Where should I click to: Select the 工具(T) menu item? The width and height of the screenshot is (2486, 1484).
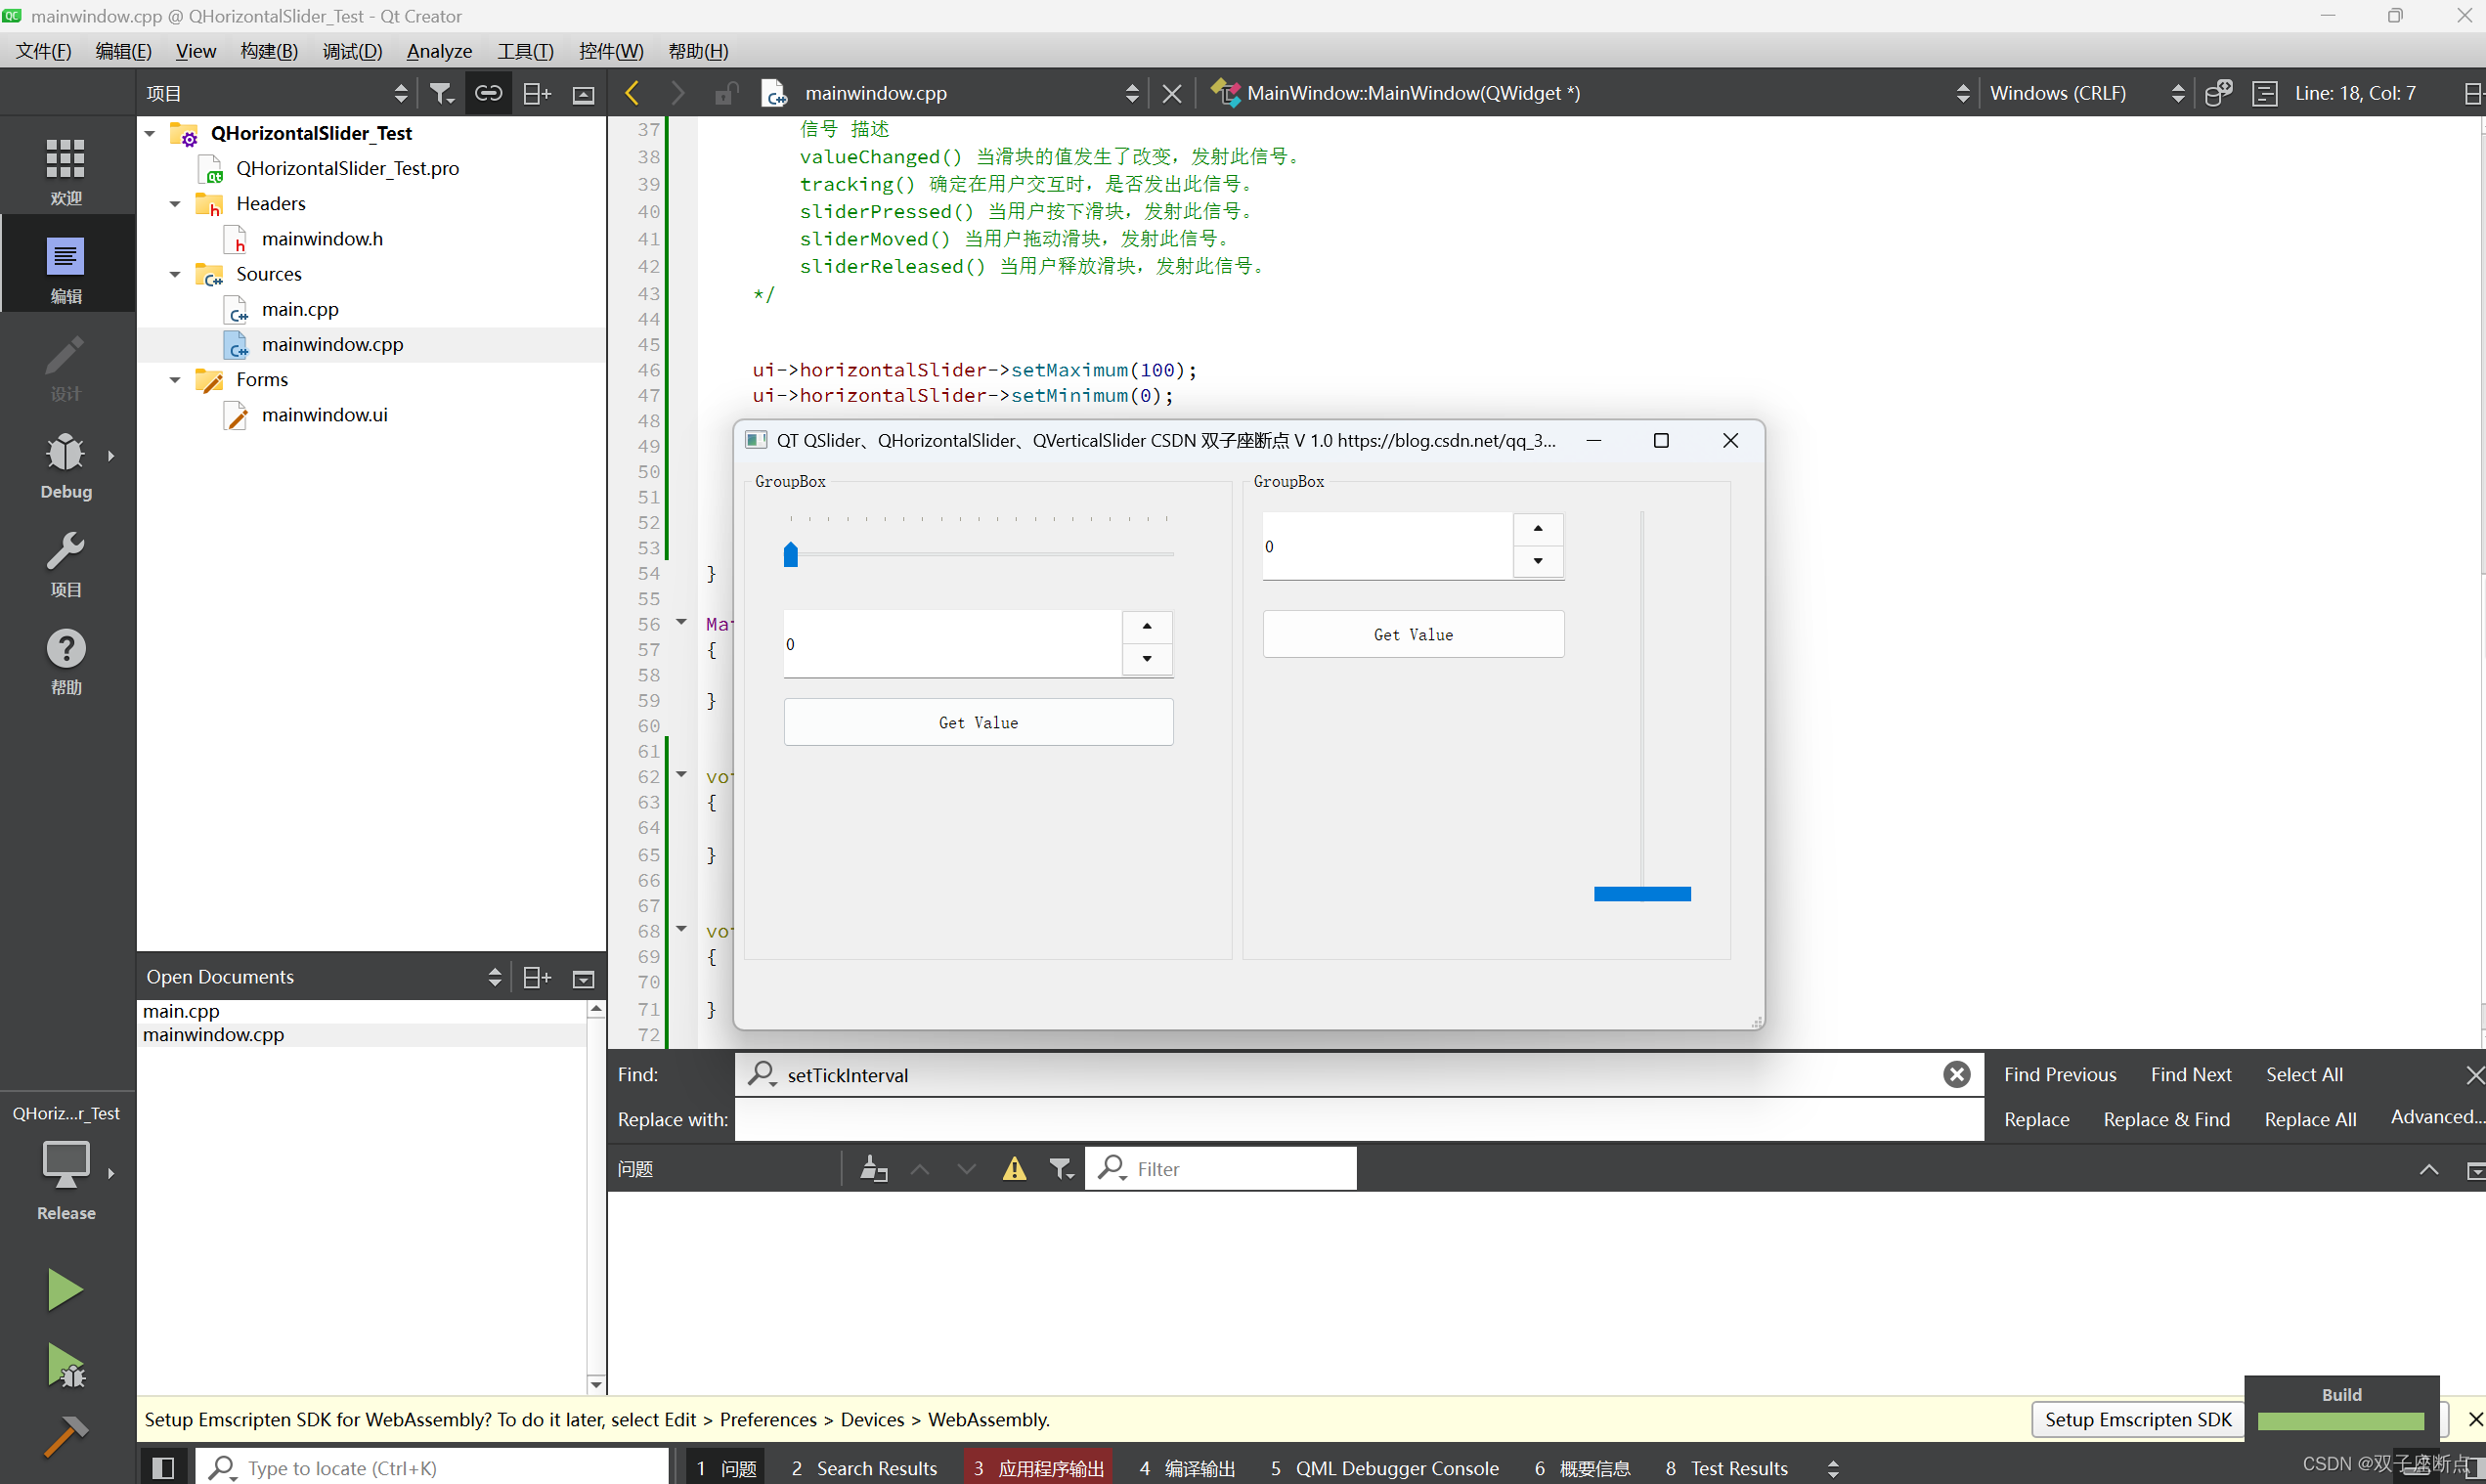523,50
